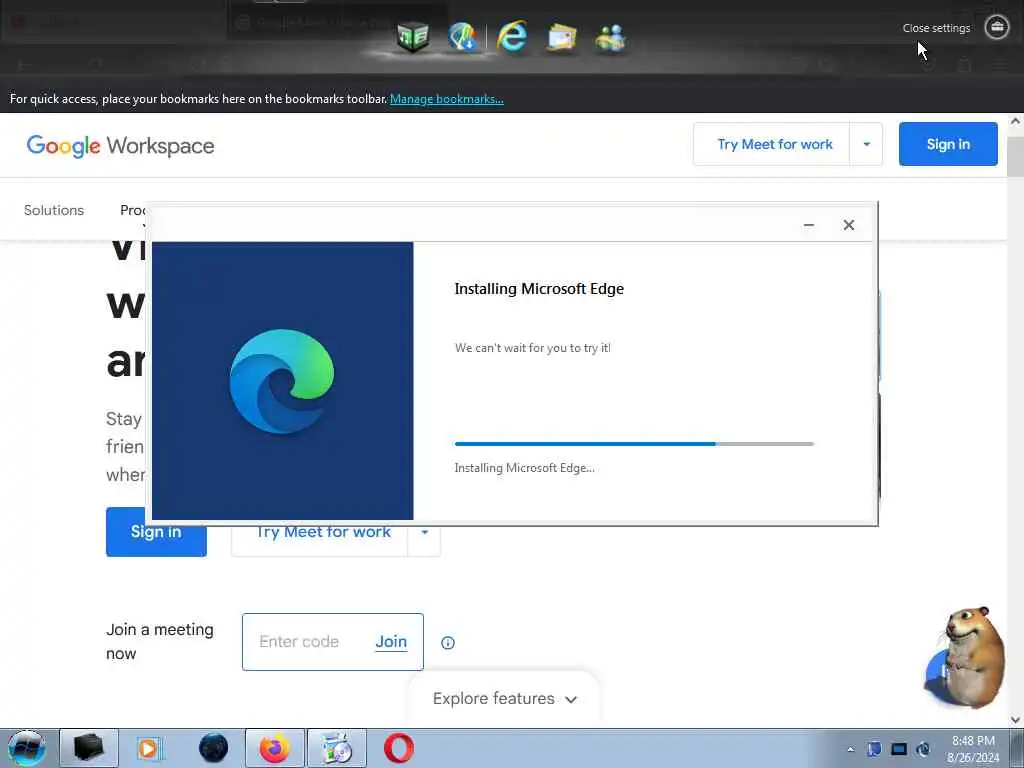This screenshot has height=768, width=1024.
Task: Click the Edge installation progress bar
Action: (634, 444)
